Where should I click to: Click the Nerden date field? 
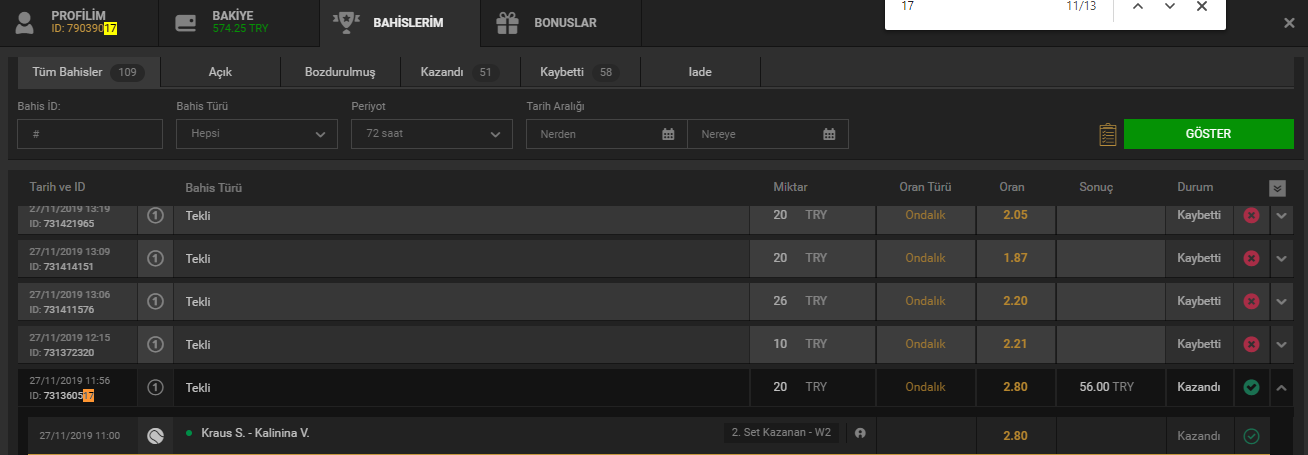point(607,134)
